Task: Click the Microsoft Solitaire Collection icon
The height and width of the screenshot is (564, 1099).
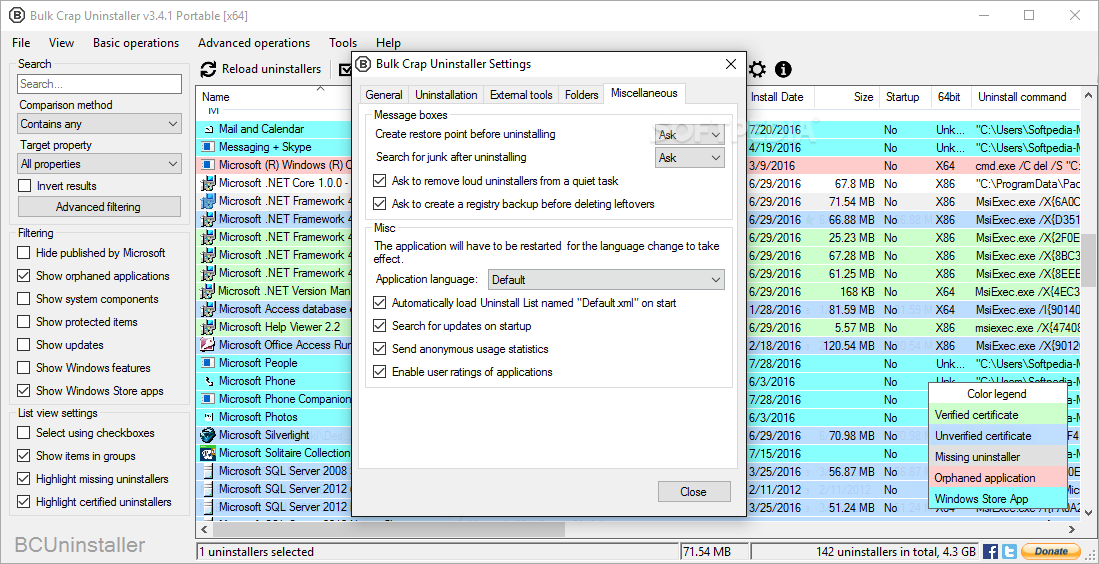Action: click(x=207, y=453)
